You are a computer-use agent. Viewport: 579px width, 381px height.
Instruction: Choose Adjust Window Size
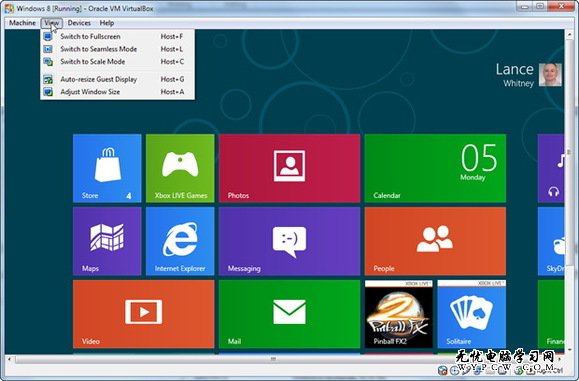point(117,92)
